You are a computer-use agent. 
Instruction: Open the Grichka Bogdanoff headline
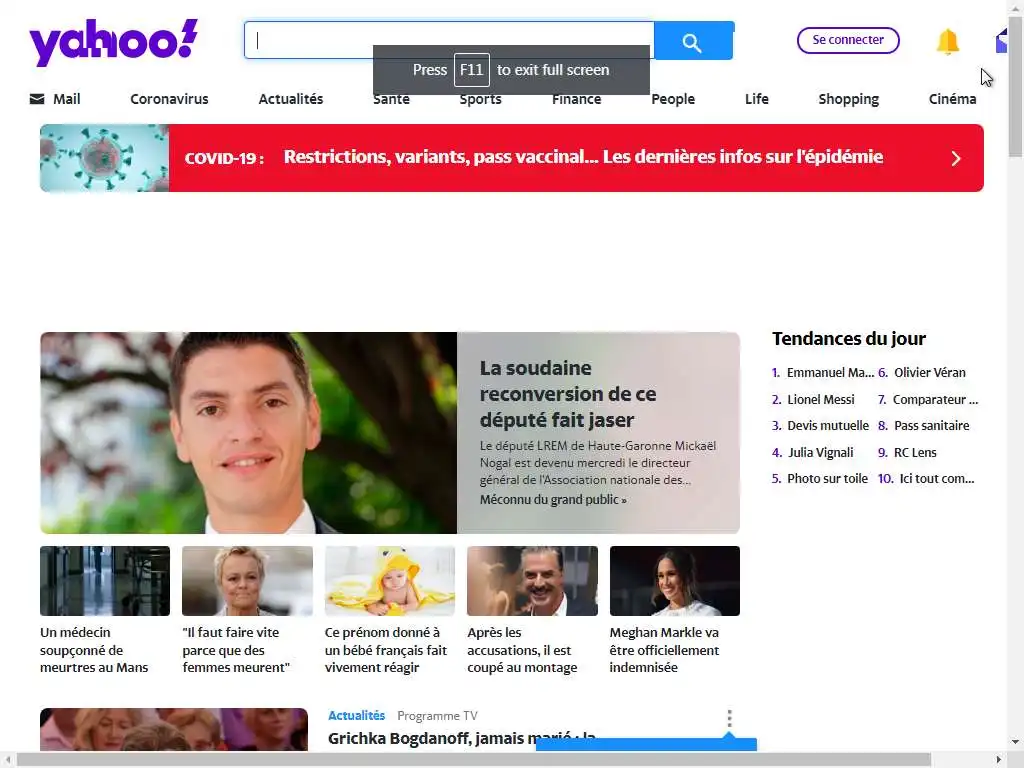(461, 738)
